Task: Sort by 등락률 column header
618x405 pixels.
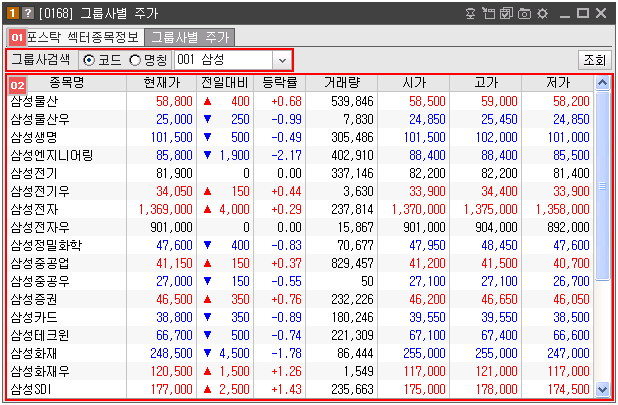Action: [279, 83]
